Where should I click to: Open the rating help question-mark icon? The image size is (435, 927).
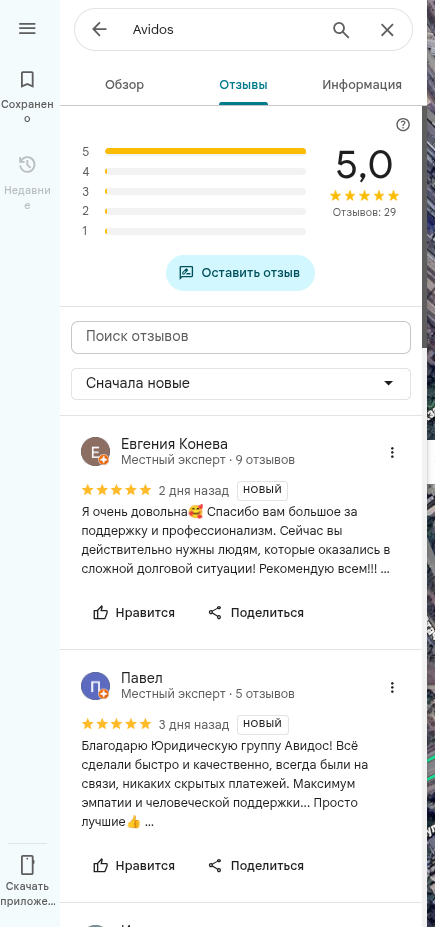coord(403,125)
